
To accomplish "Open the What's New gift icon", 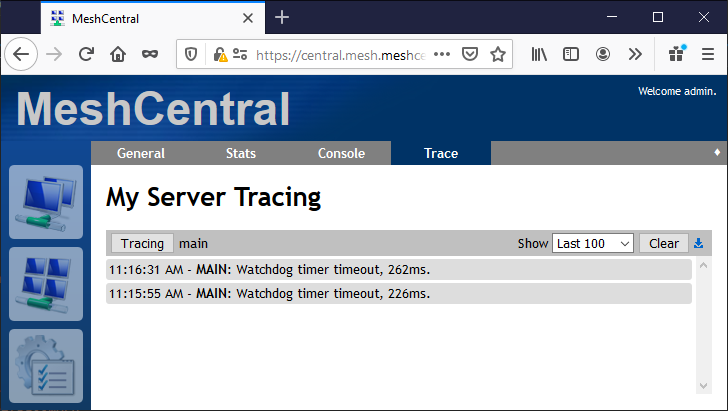I will click(x=676, y=53).
